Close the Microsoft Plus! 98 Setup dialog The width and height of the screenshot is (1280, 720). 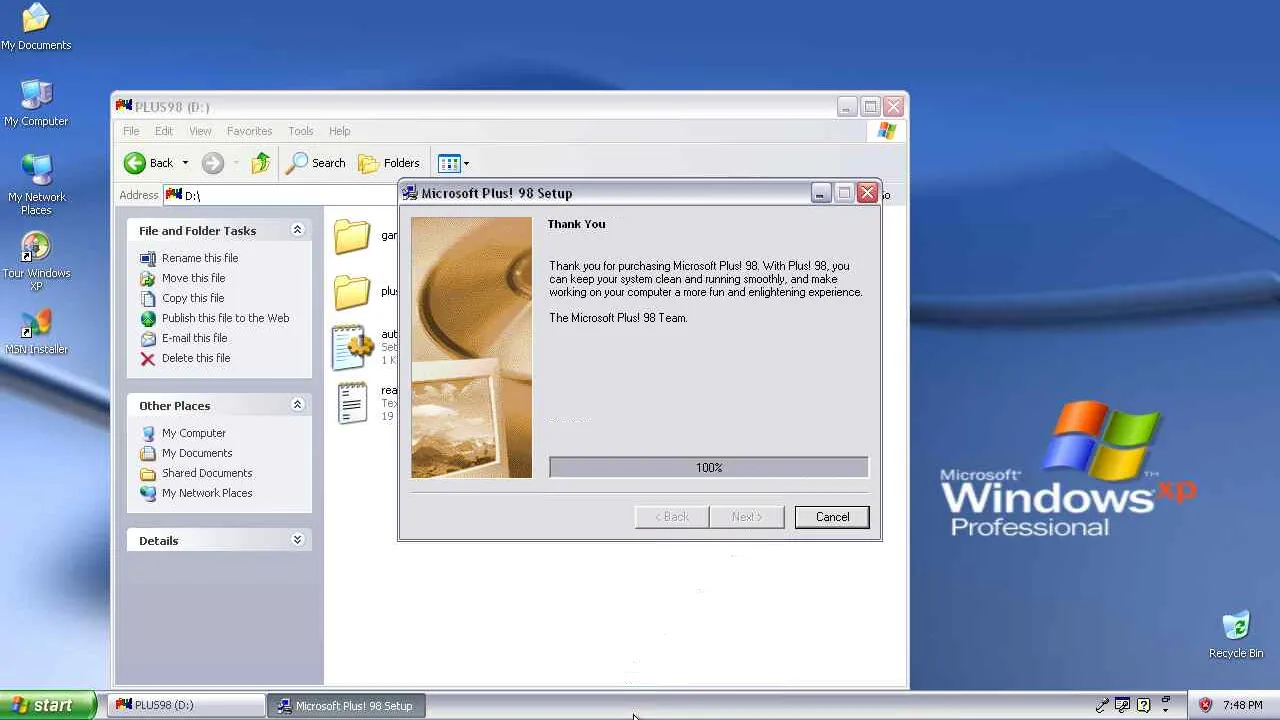[867, 193]
